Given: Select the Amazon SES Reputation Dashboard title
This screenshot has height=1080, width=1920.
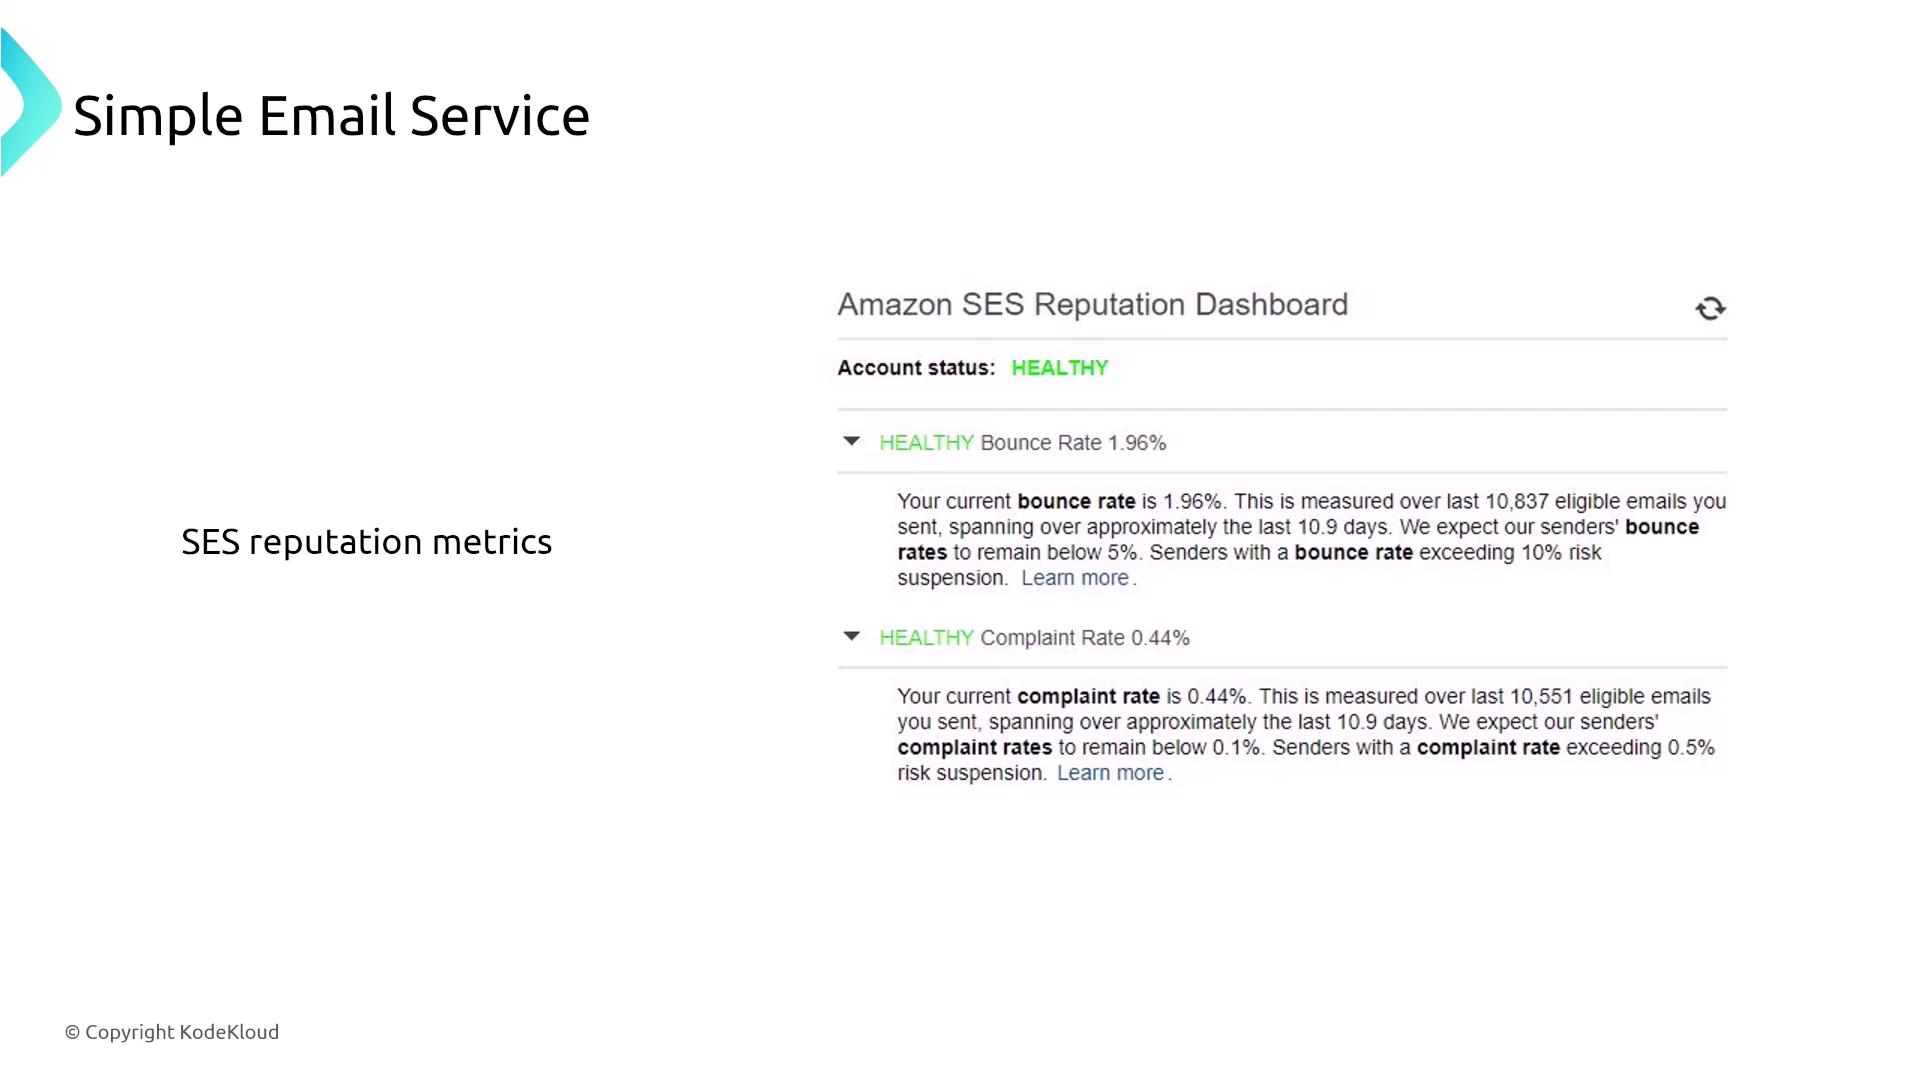Looking at the screenshot, I should (x=1092, y=305).
